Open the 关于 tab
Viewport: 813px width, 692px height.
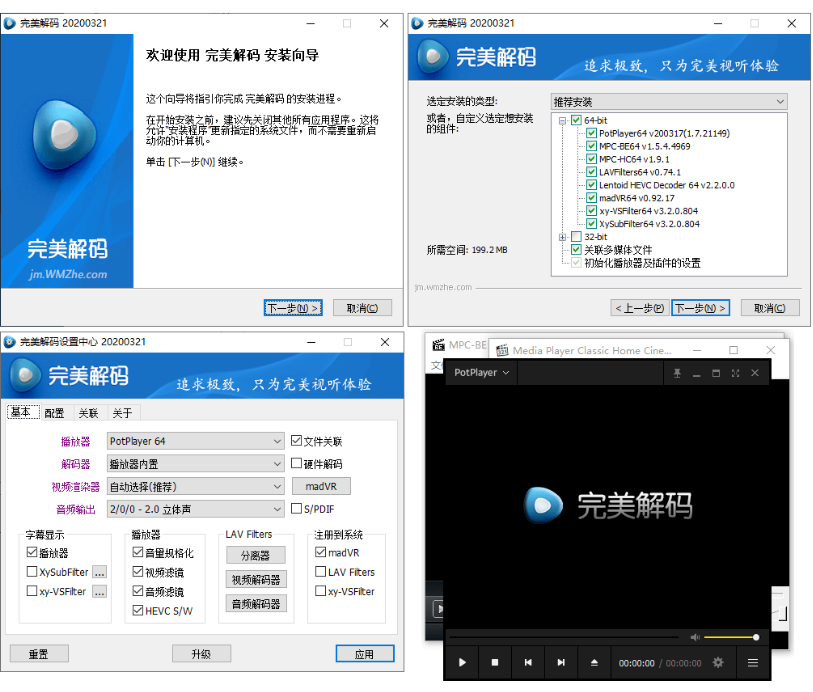[x=120, y=413]
